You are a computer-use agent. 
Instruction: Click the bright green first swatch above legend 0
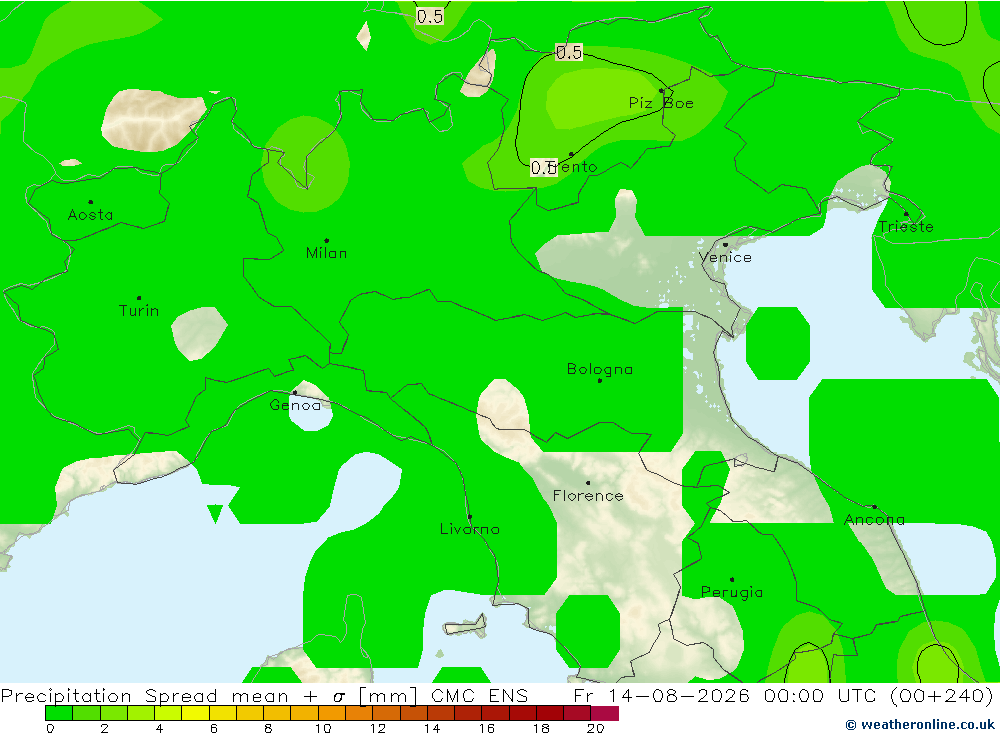[x=59, y=713]
